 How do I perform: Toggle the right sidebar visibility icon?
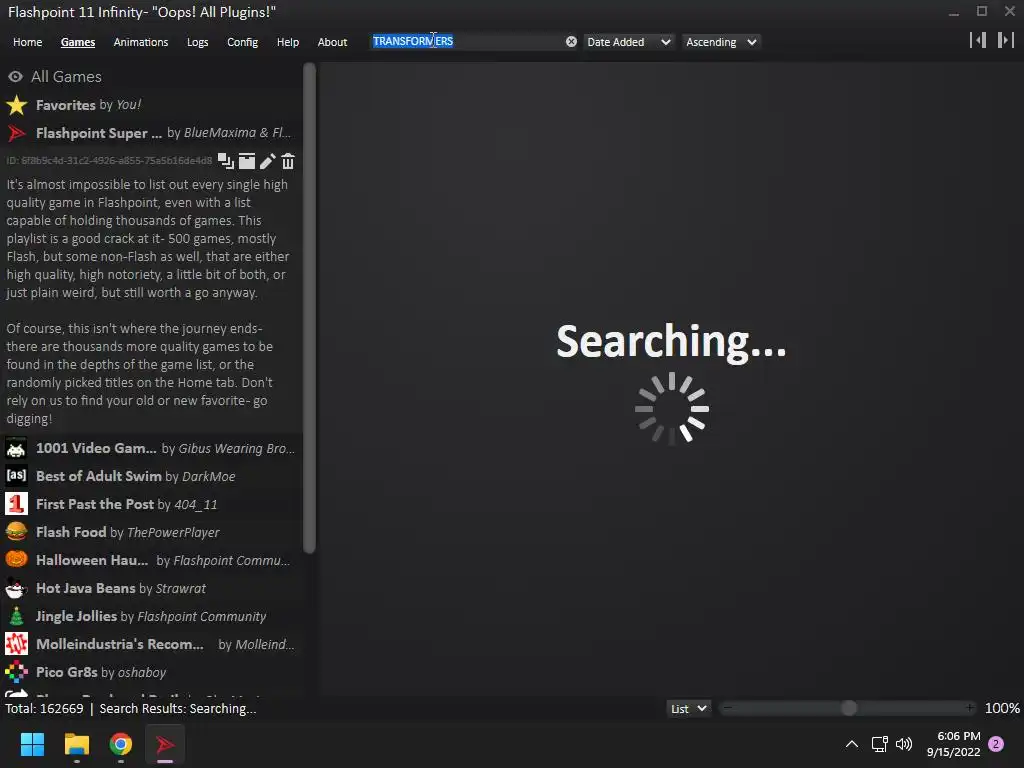1006,40
